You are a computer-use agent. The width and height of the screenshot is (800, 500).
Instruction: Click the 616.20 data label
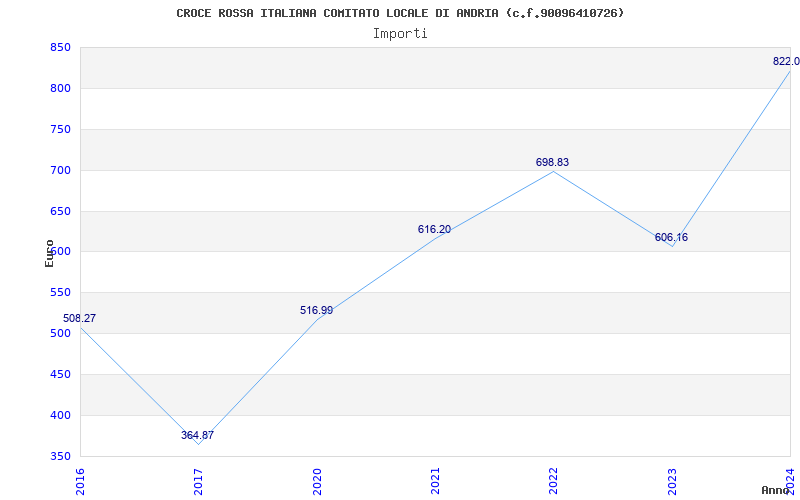point(434,230)
